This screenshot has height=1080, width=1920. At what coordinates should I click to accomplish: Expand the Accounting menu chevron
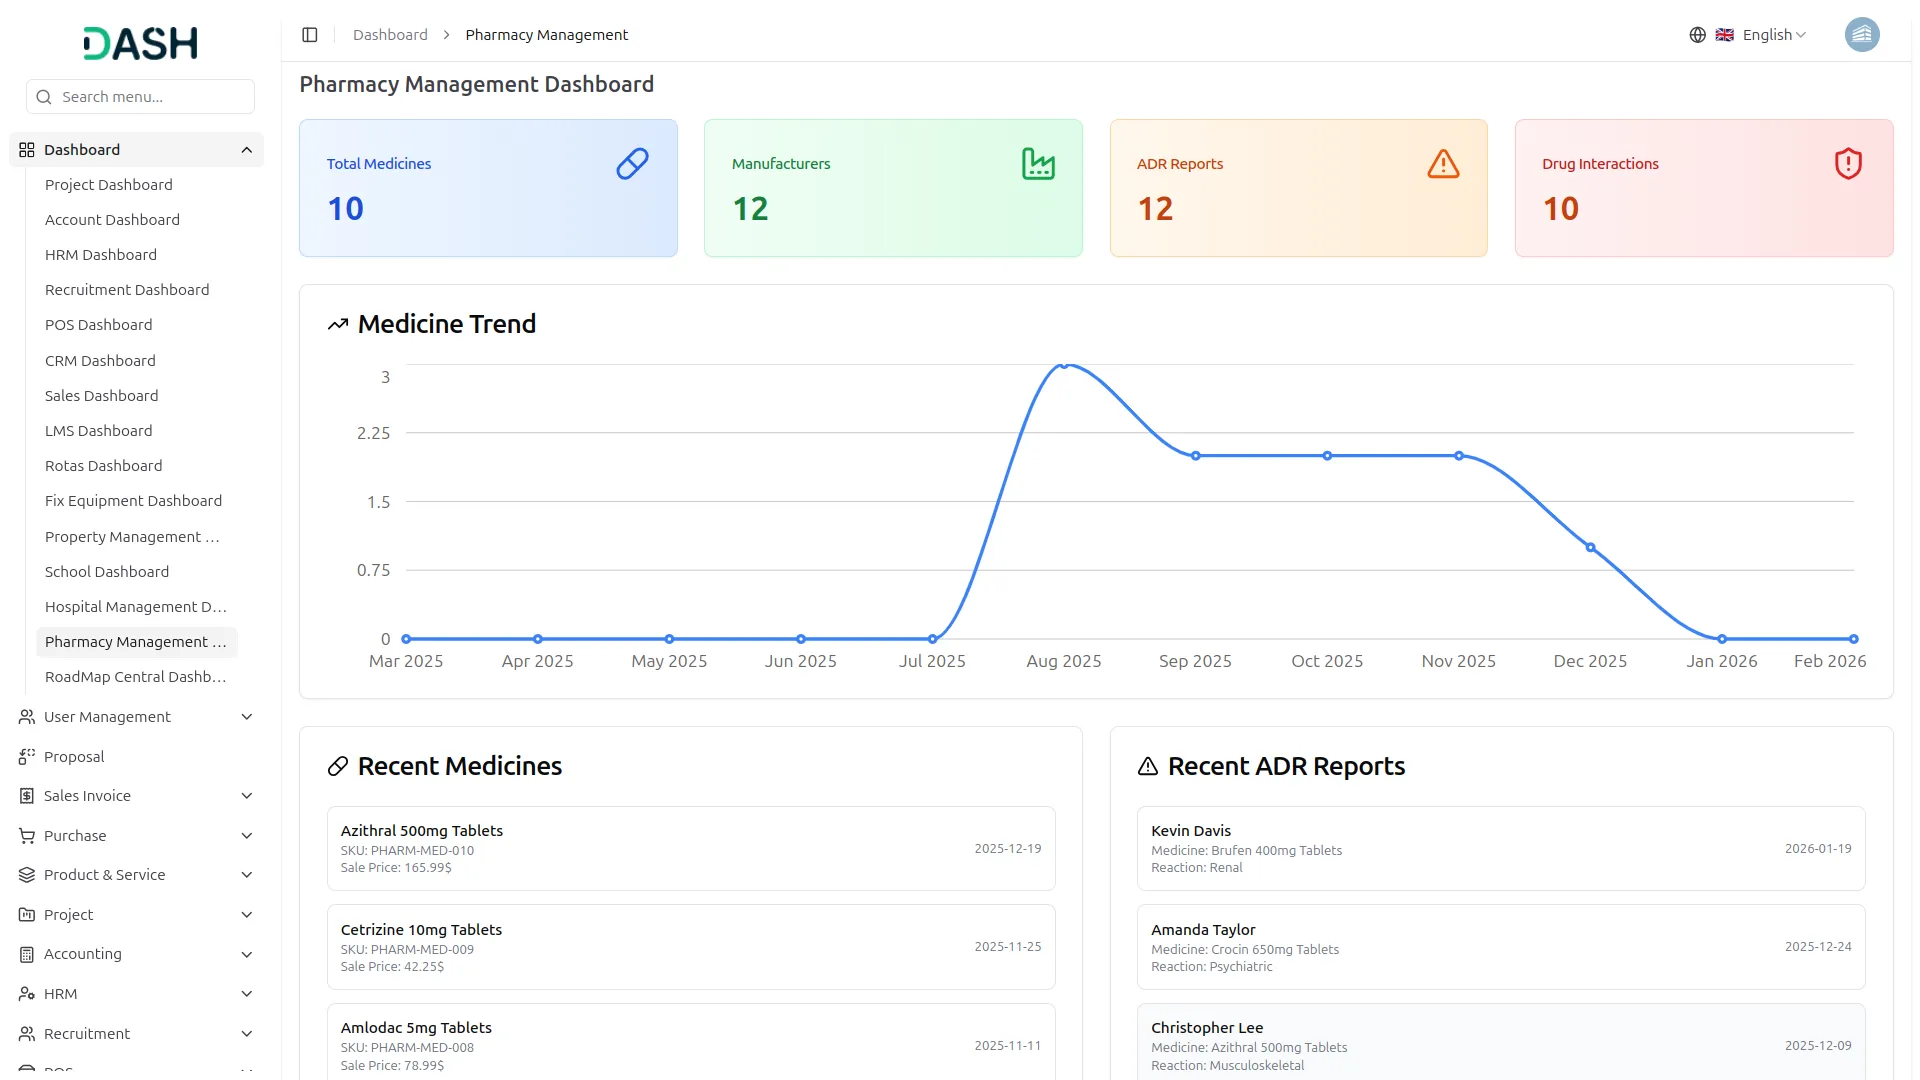point(246,954)
